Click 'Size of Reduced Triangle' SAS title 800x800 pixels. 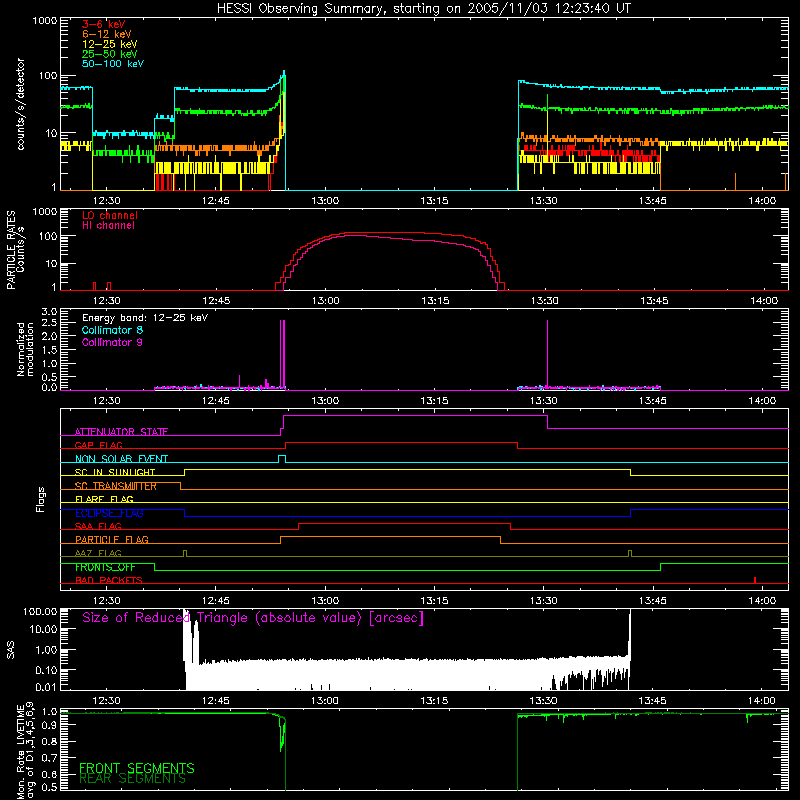pyautogui.click(x=253, y=618)
